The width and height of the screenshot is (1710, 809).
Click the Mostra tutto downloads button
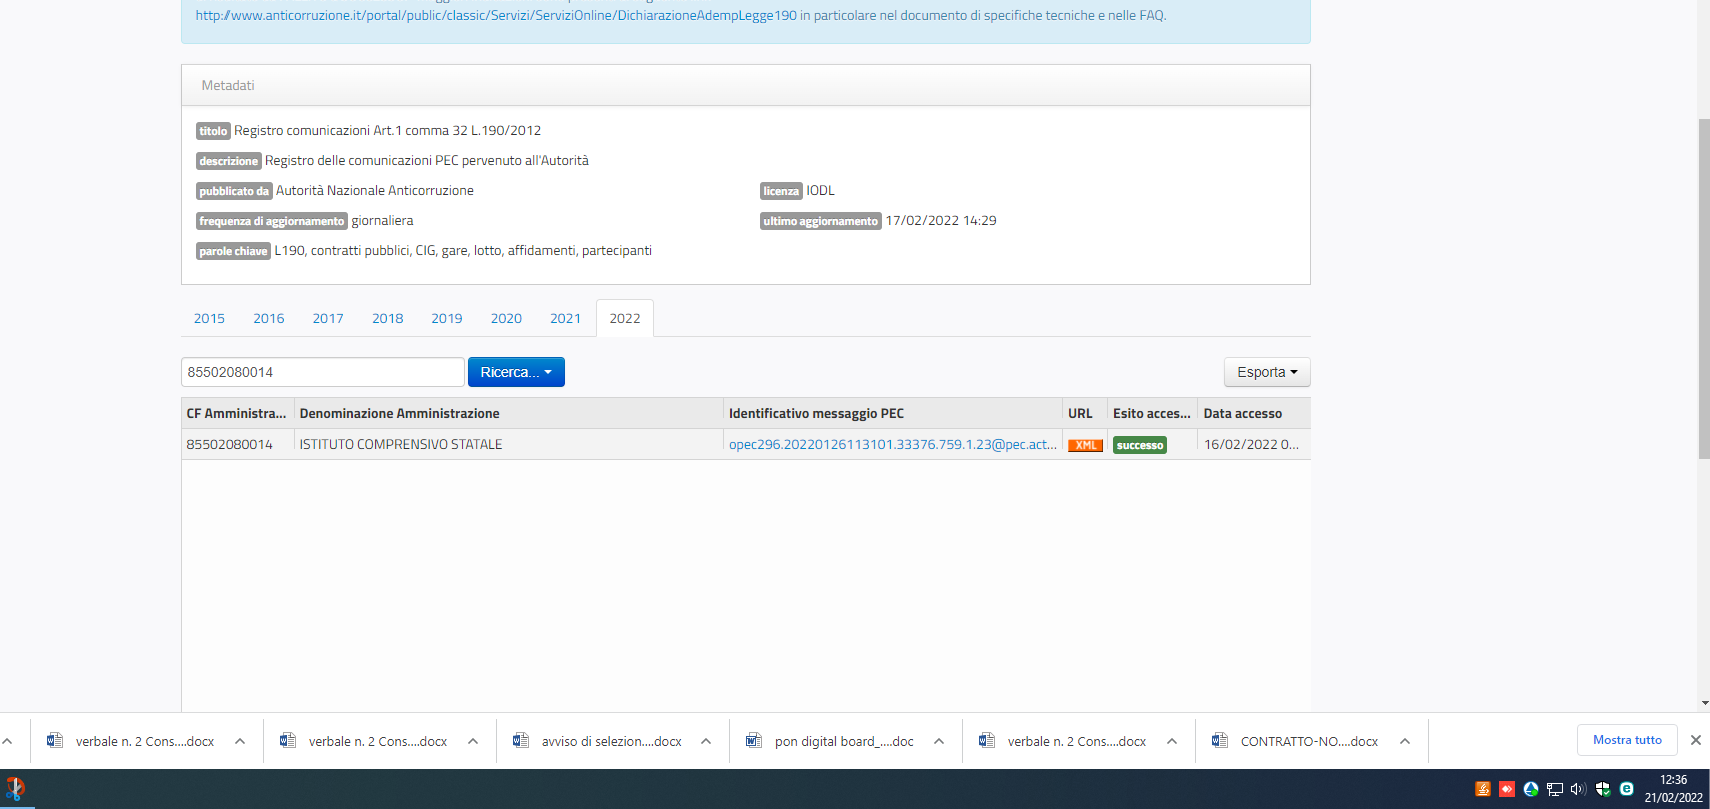pos(1627,740)
